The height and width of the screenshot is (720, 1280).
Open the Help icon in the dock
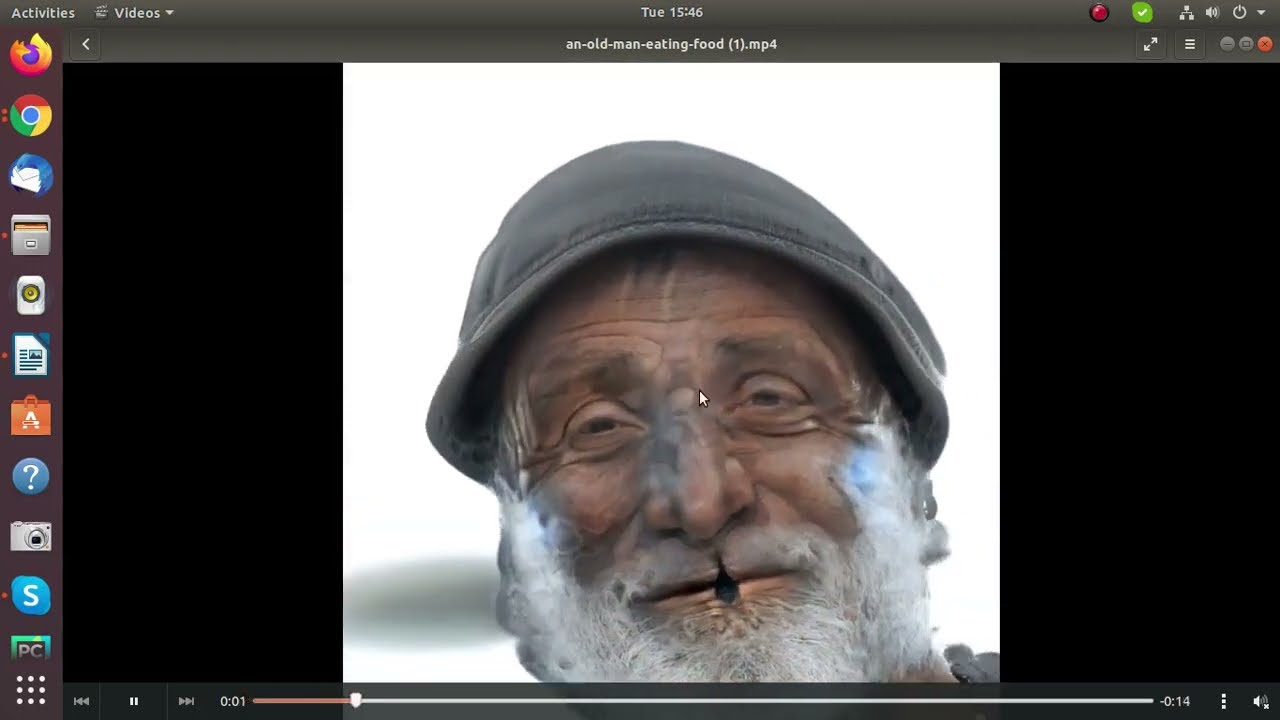click(x=31, y=476)
